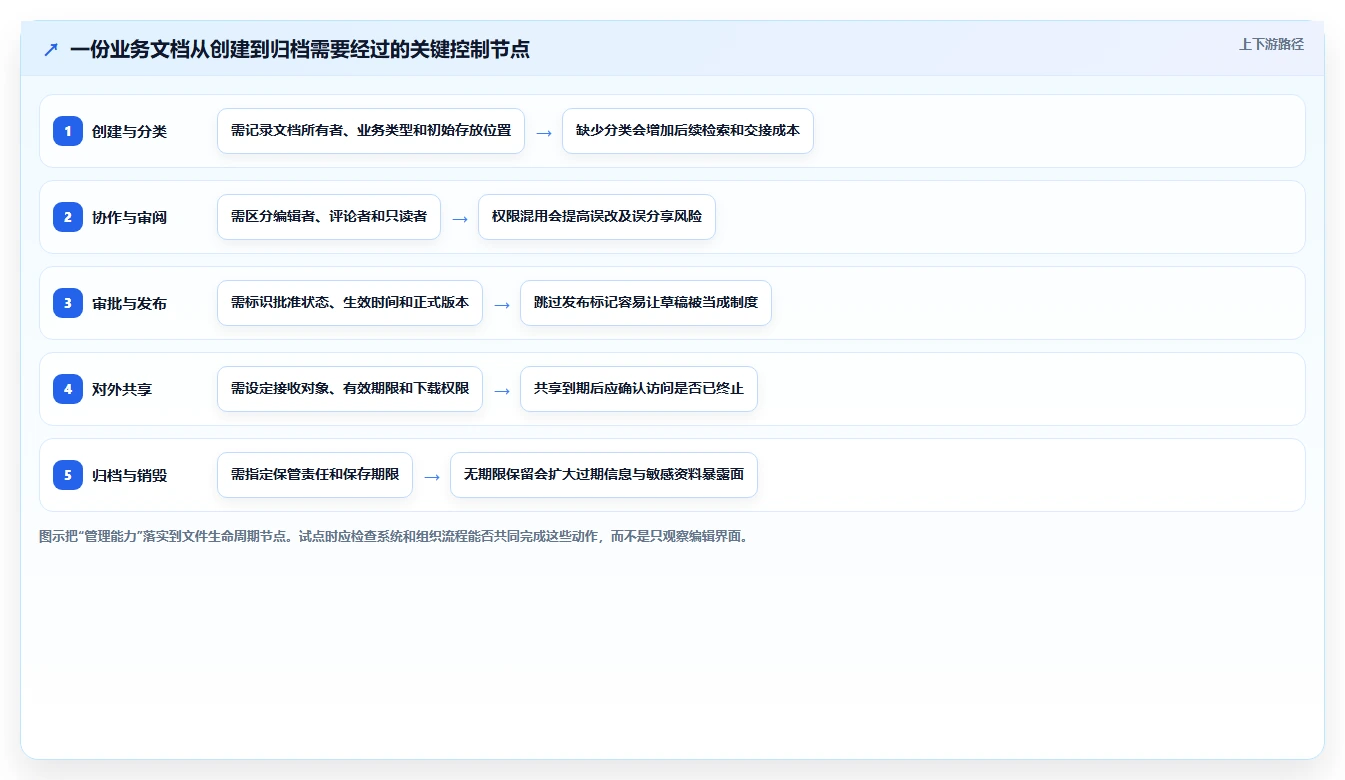1345x780 pixels.
Task: Click the step number 5 badge
Action: (68, 475)
